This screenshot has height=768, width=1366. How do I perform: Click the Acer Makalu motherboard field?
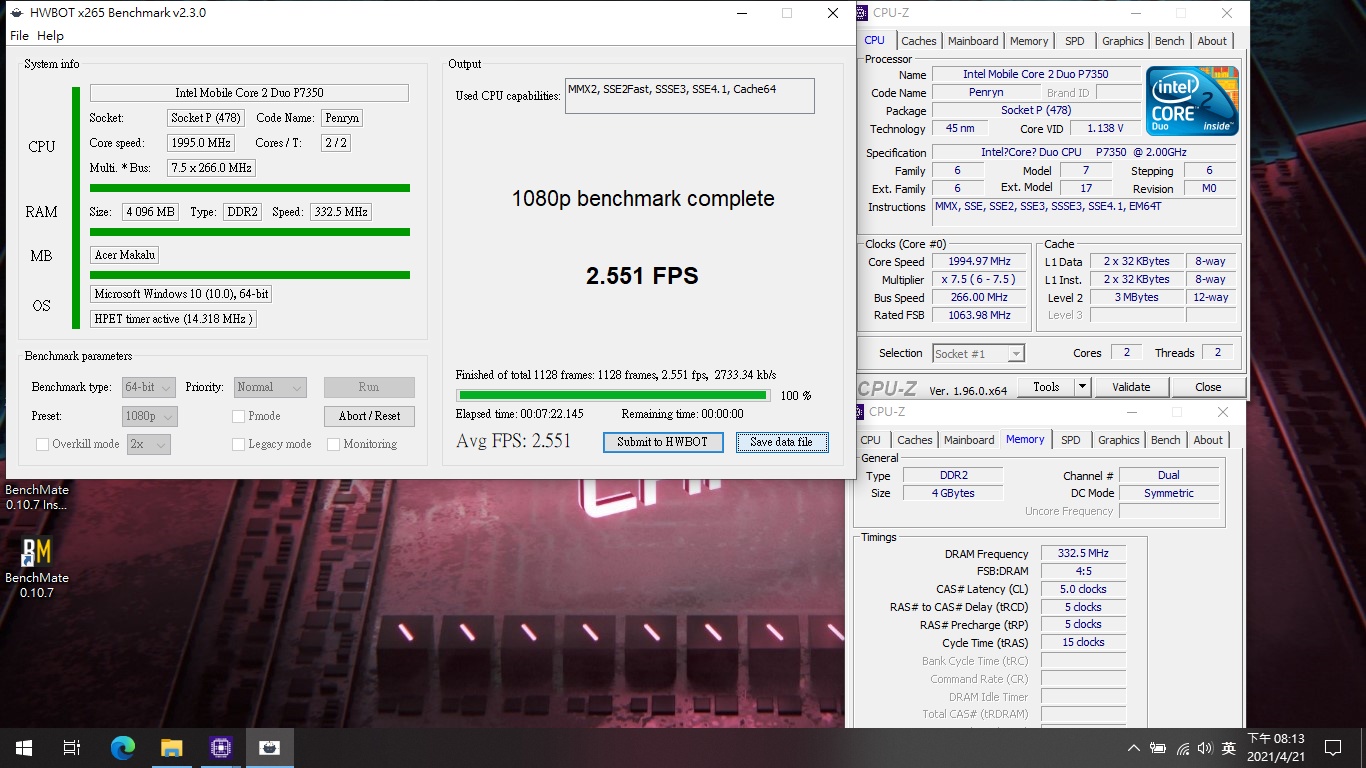[x=125, y=255]
